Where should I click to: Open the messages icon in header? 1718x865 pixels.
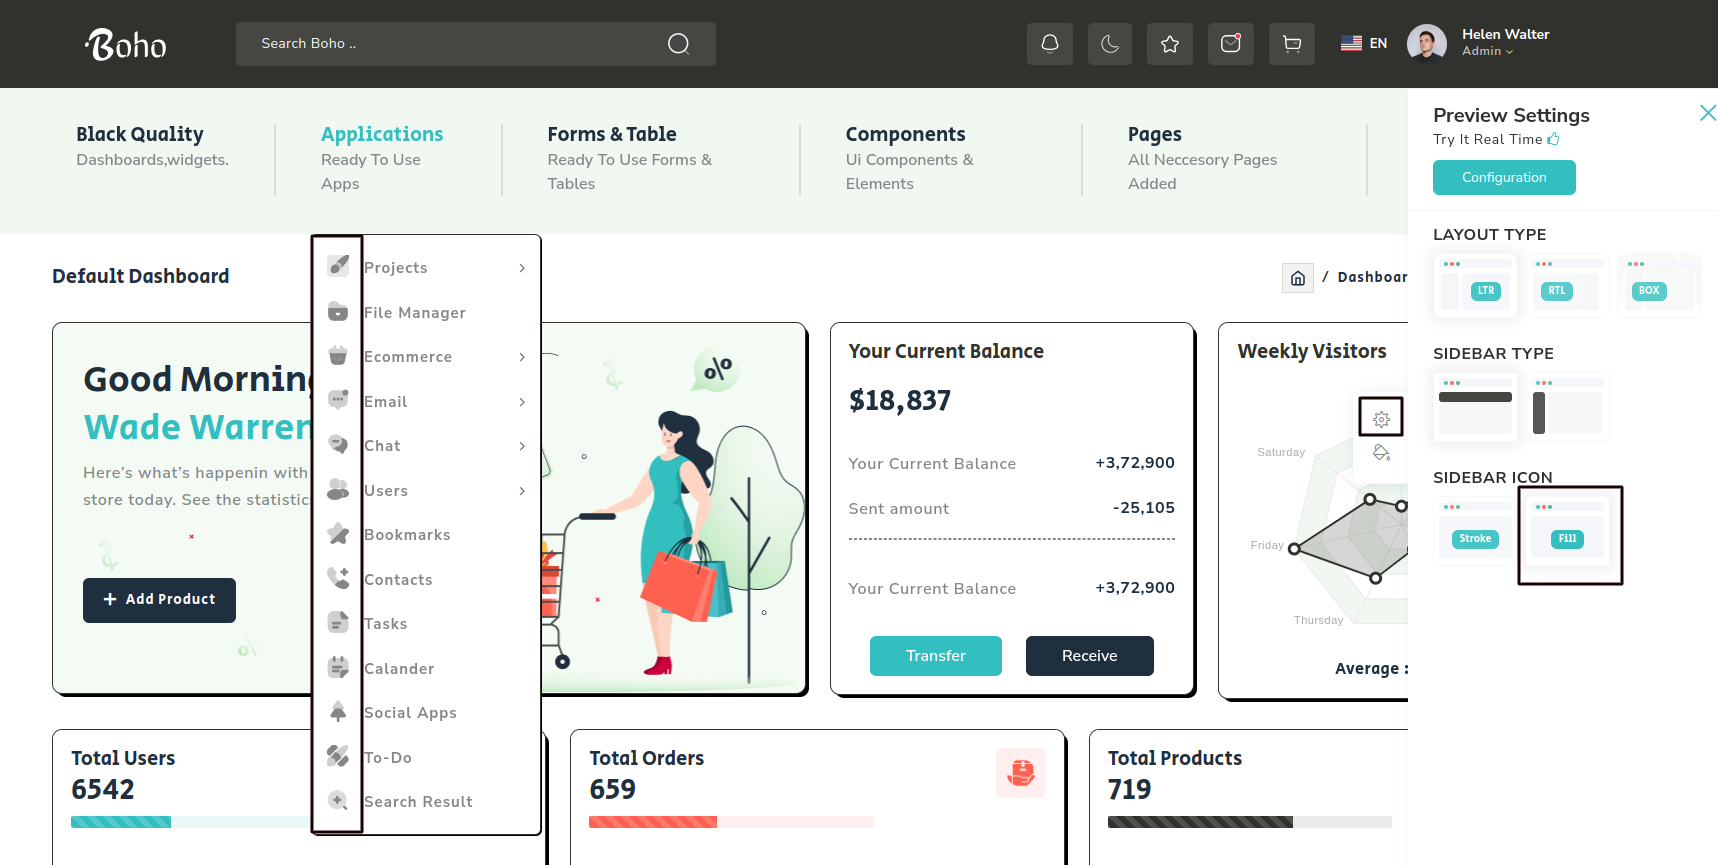pyautogui.click(x=1231, y=44)
